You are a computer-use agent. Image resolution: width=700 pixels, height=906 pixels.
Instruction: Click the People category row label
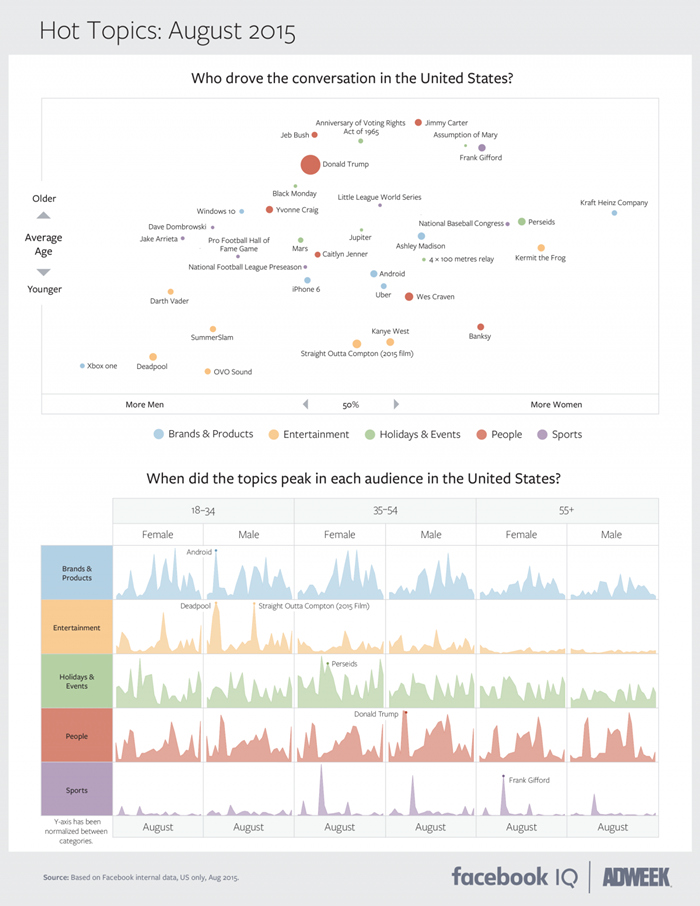pos(77,736)
